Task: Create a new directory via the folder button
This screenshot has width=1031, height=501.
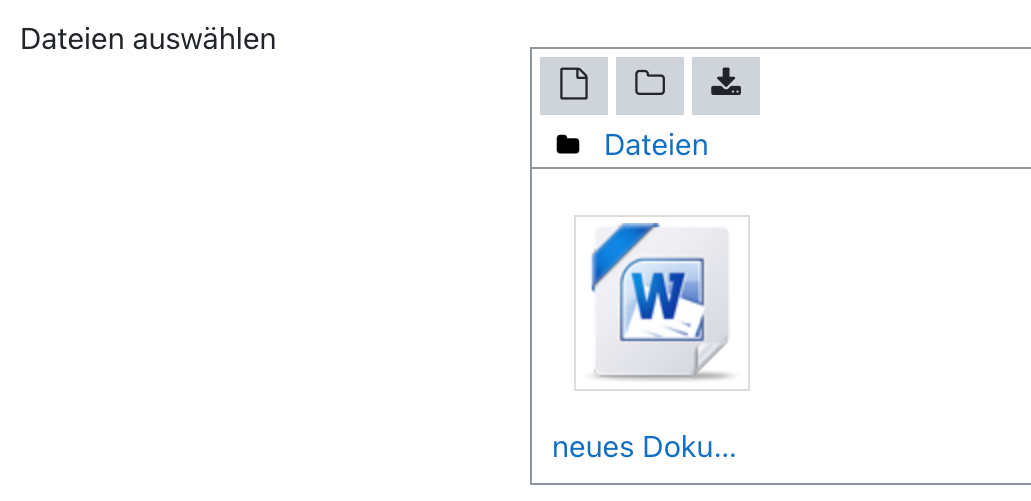Action: (650, 85)
